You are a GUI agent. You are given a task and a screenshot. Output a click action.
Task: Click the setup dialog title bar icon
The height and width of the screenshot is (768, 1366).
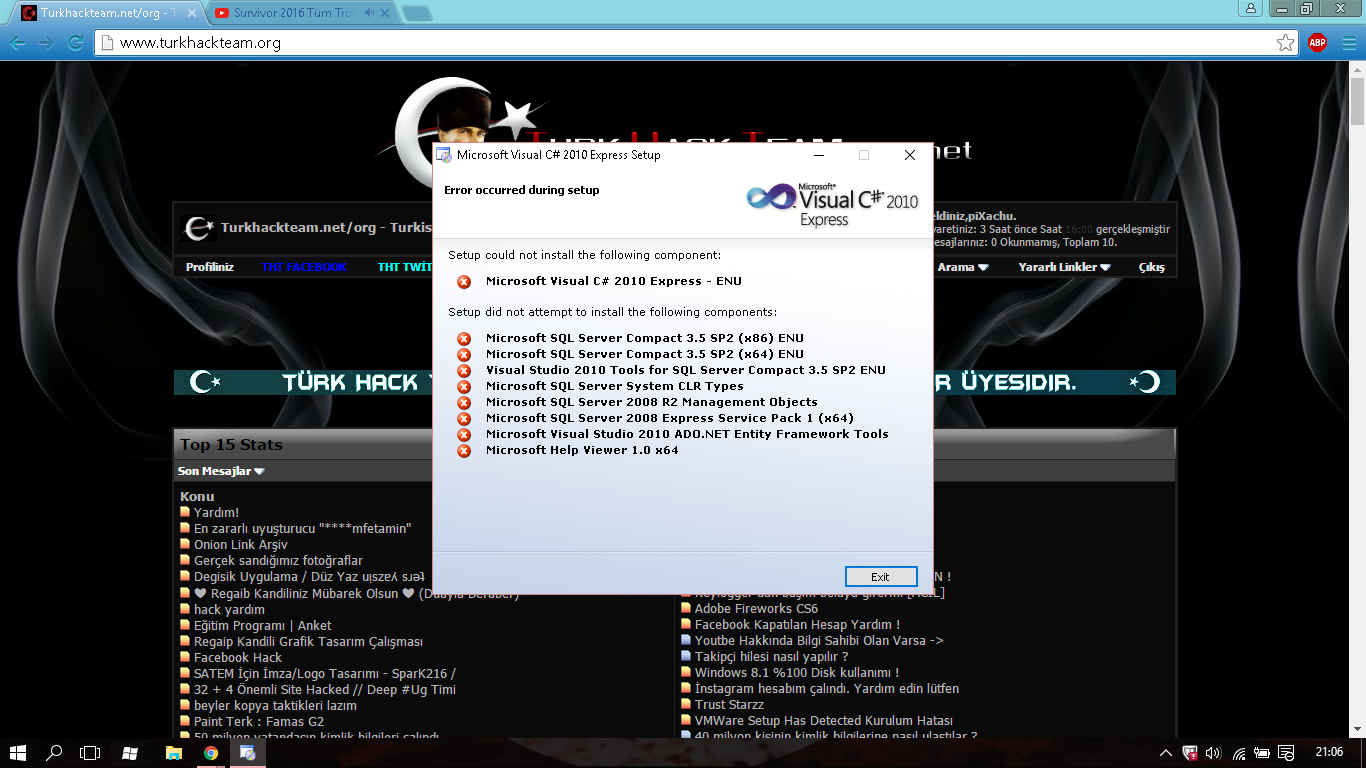tap(444, 155)
